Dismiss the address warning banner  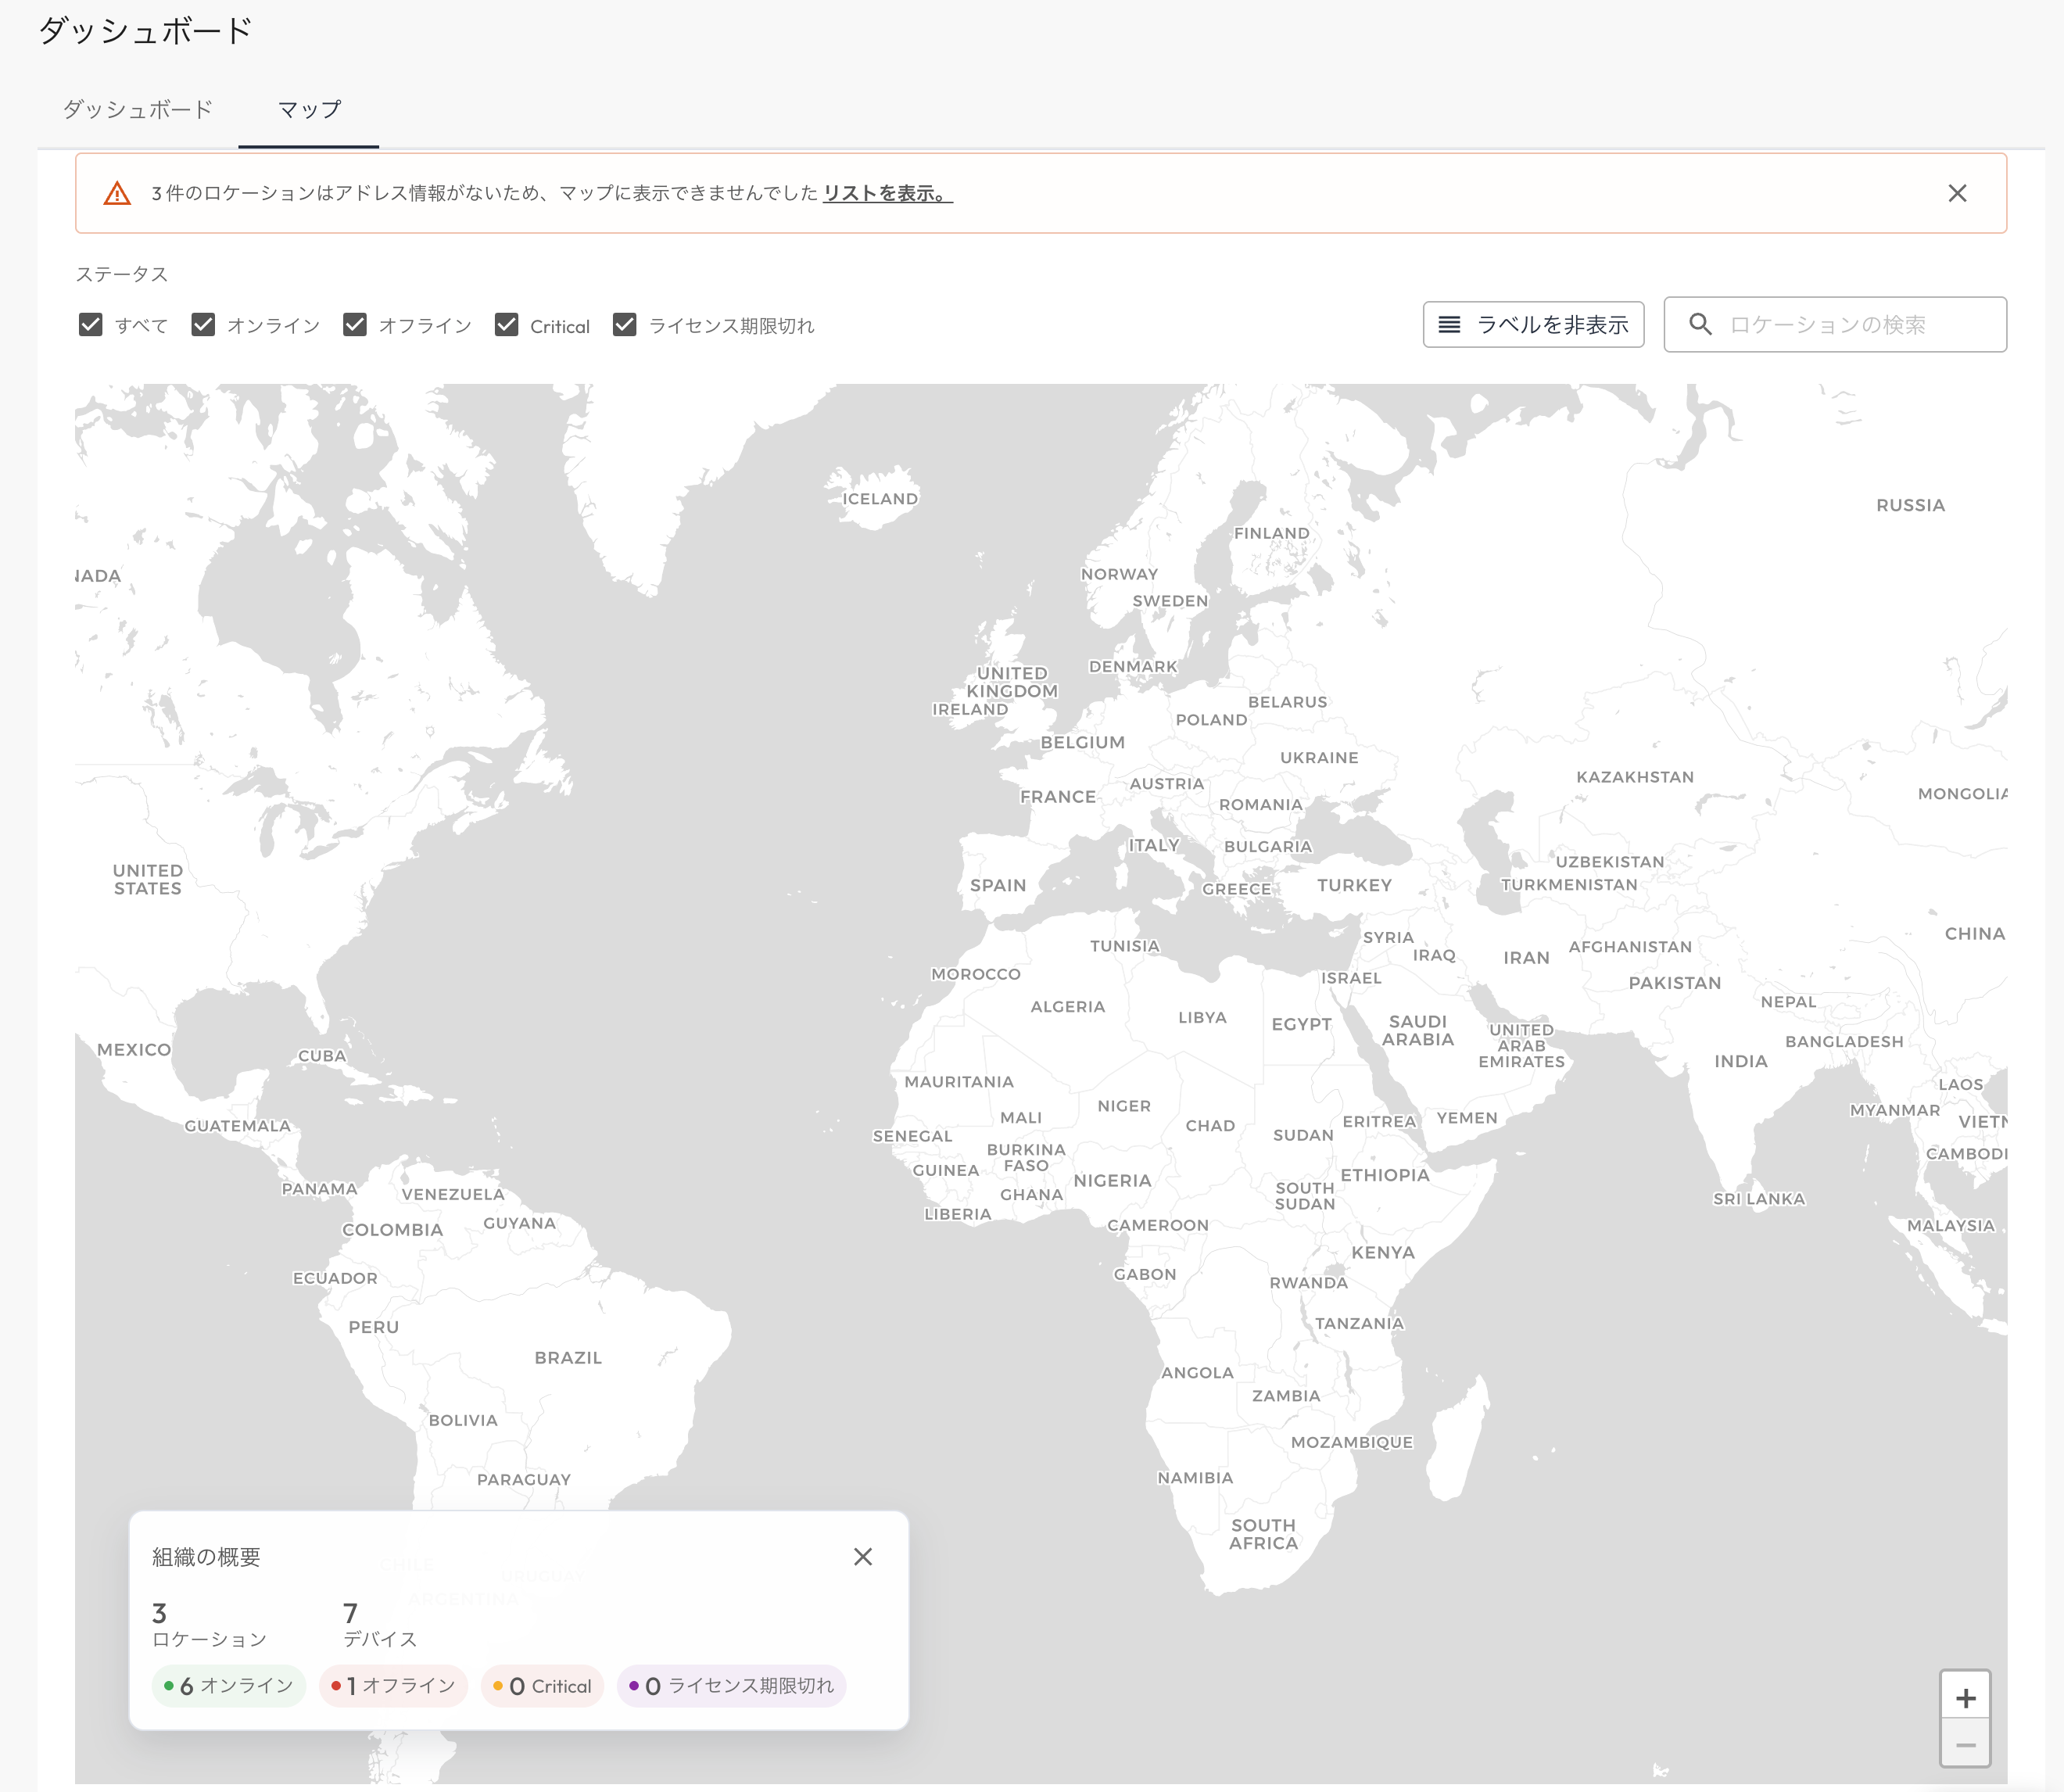1957,193
